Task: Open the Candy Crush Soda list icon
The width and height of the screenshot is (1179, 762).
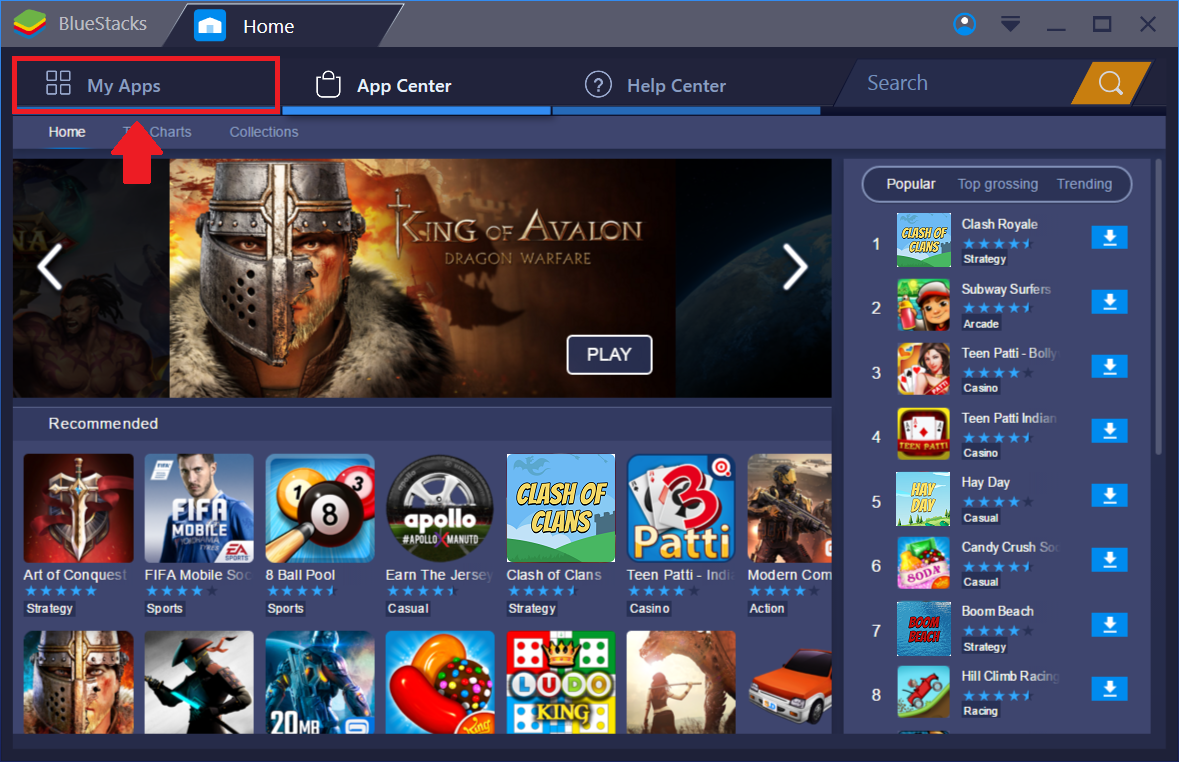Action: [x=923, y=563]
